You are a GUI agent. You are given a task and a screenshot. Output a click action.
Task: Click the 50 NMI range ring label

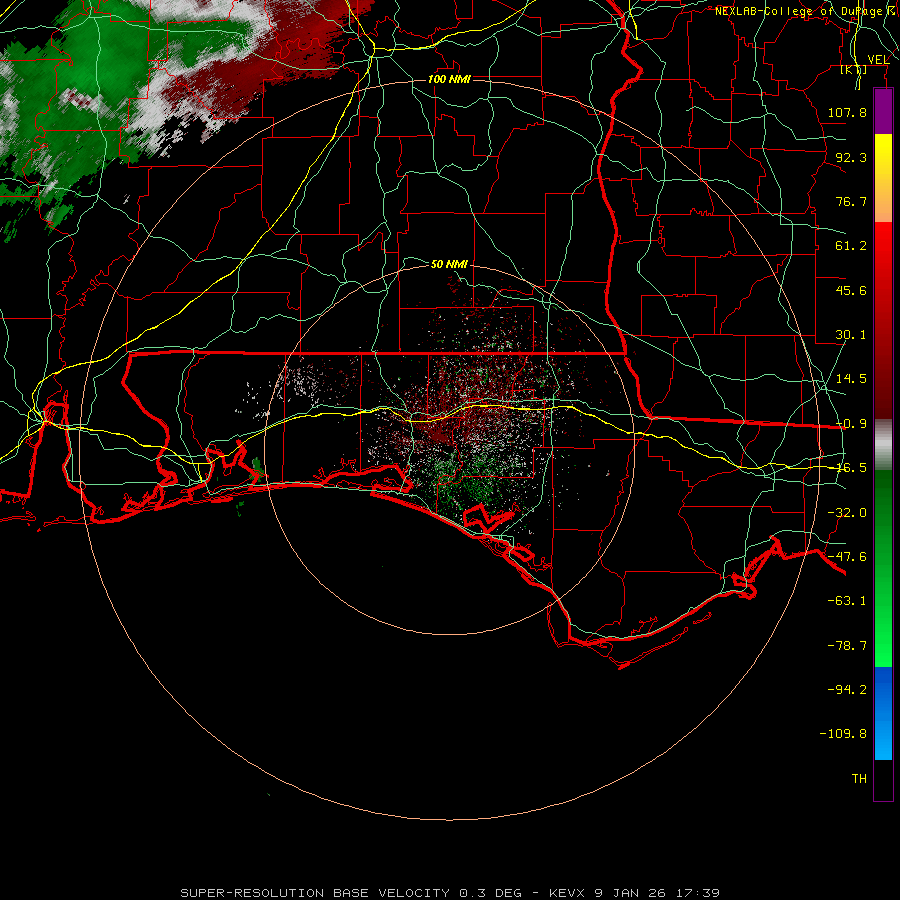pos(449,264)
